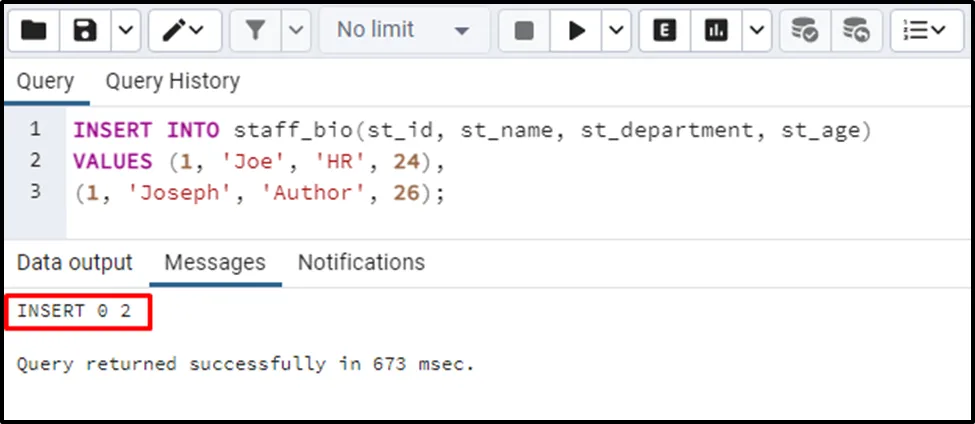Expand the filter options dropdown arrow
The image size is (975, 424).
point(295,31)
